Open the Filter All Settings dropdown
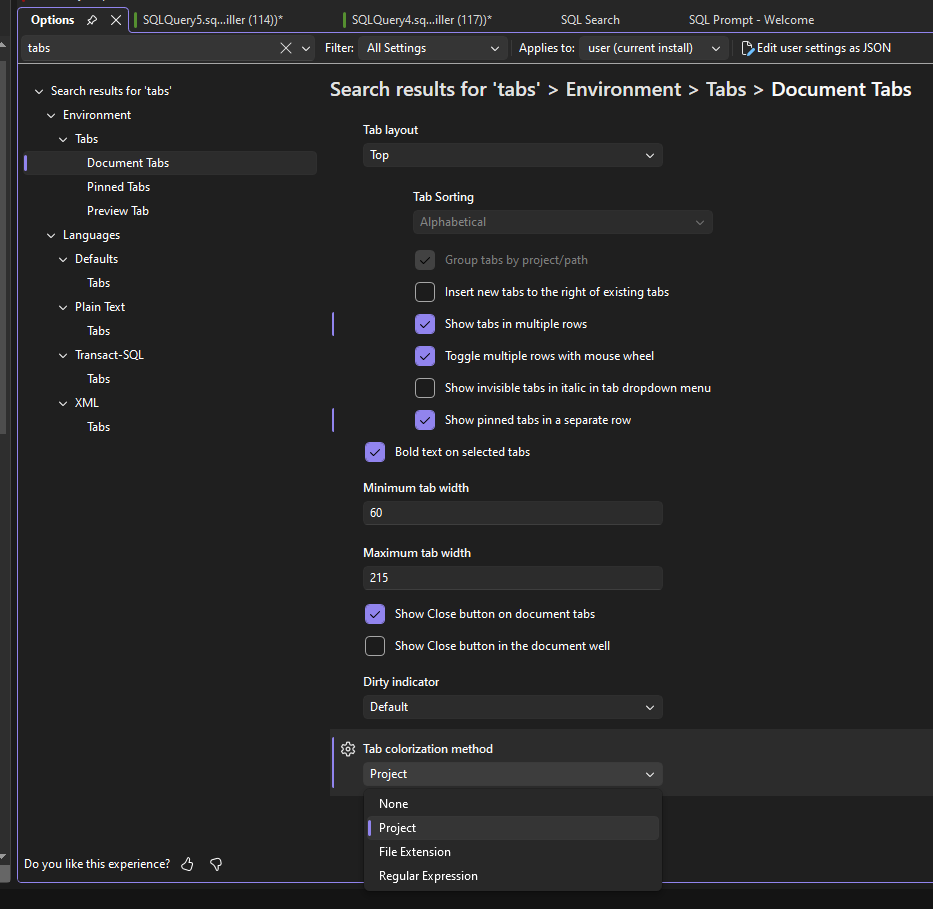 click(x=433, y=48)
